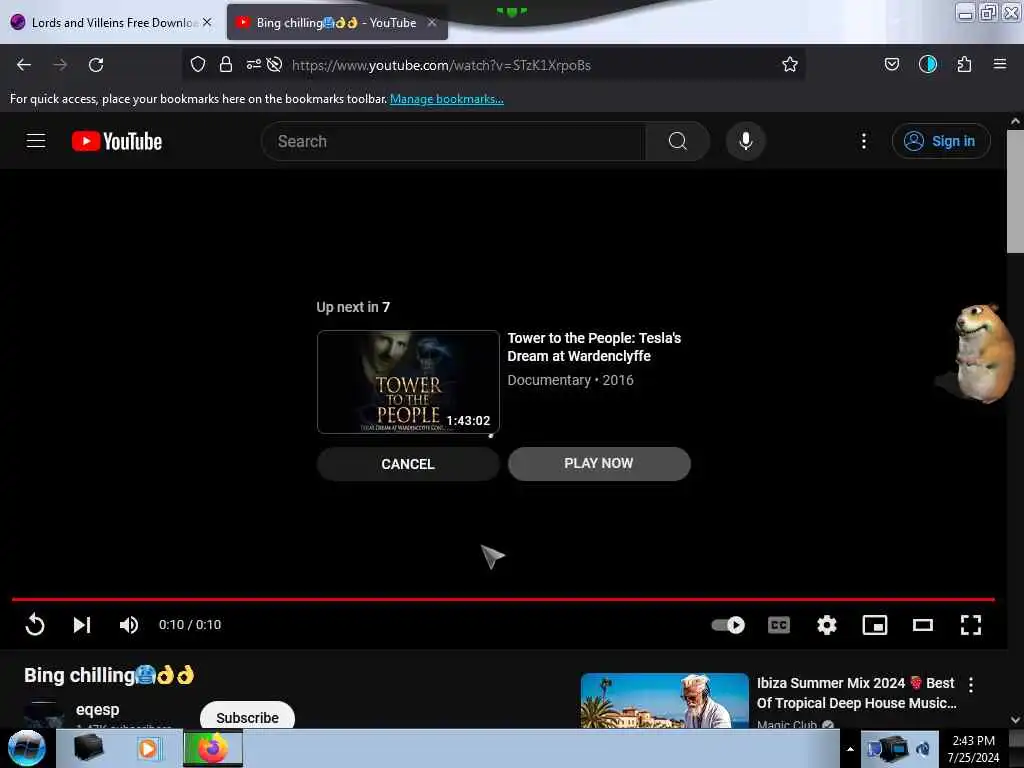Image resolution: width=1024 pixels, height=768 pixels.
Task: Open the black folder taskbar icon
Action: (x=89, y=748)
